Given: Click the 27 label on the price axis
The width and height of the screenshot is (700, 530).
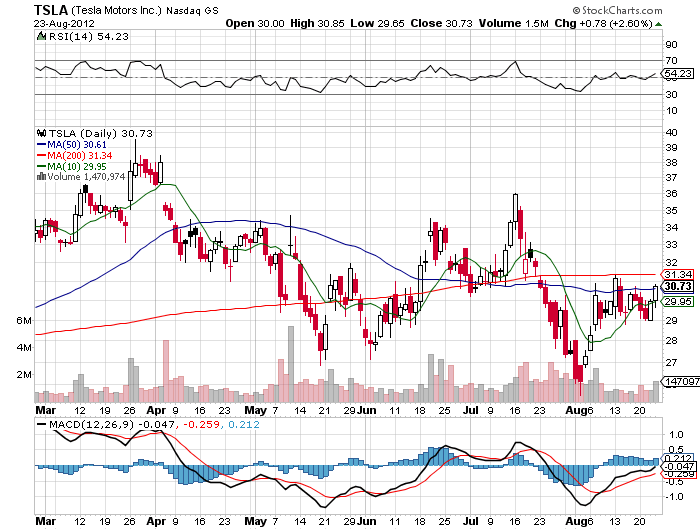Looking at the screenshot, I should [x=671, y=362].
